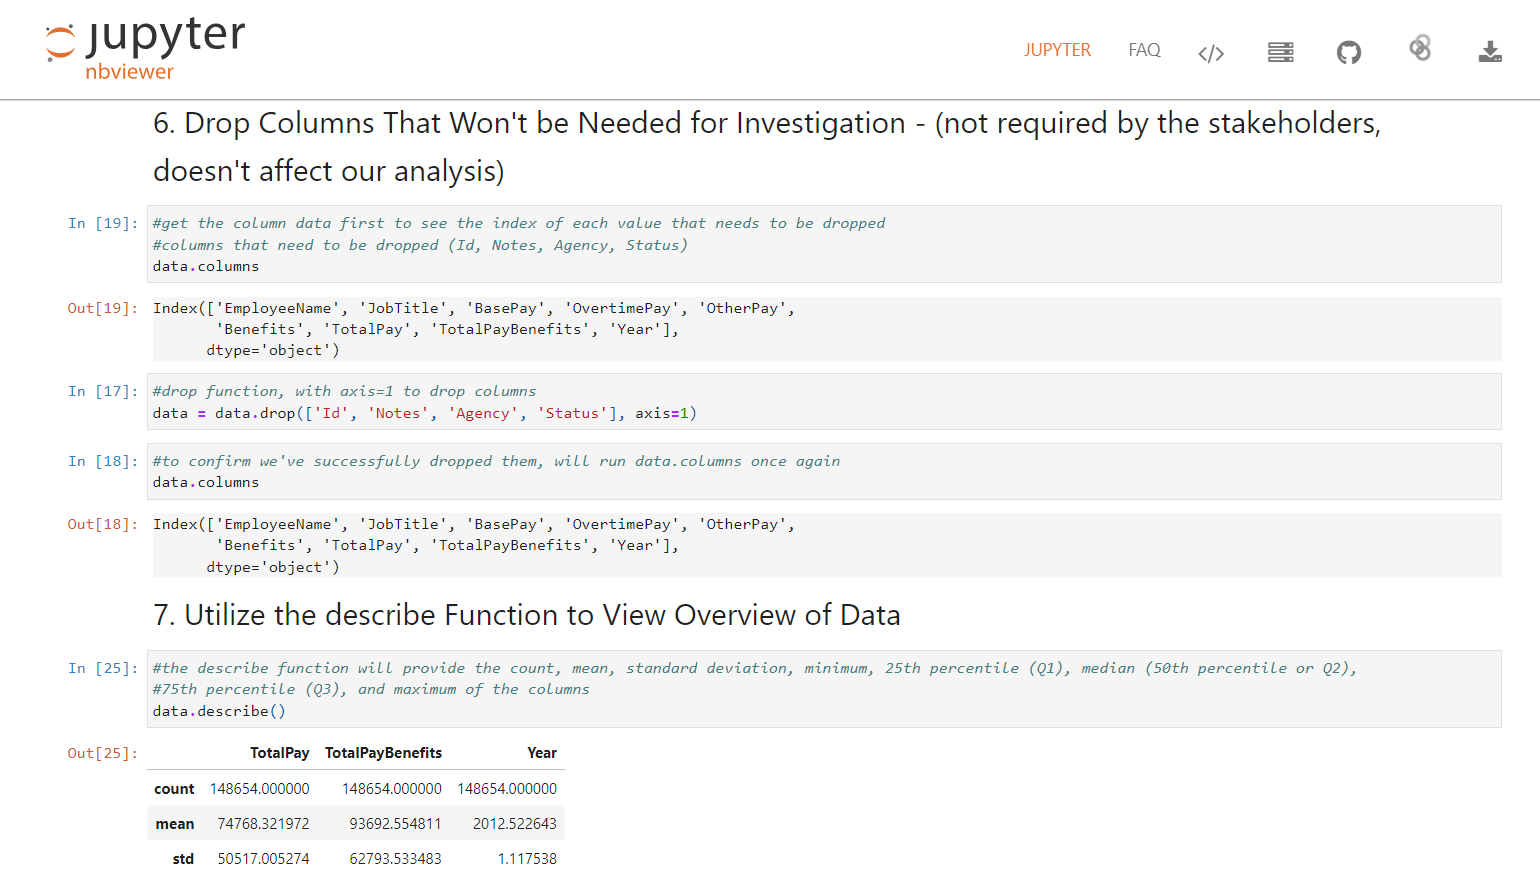Click the std value 1.117538 for Year

[x=527, y=859]
